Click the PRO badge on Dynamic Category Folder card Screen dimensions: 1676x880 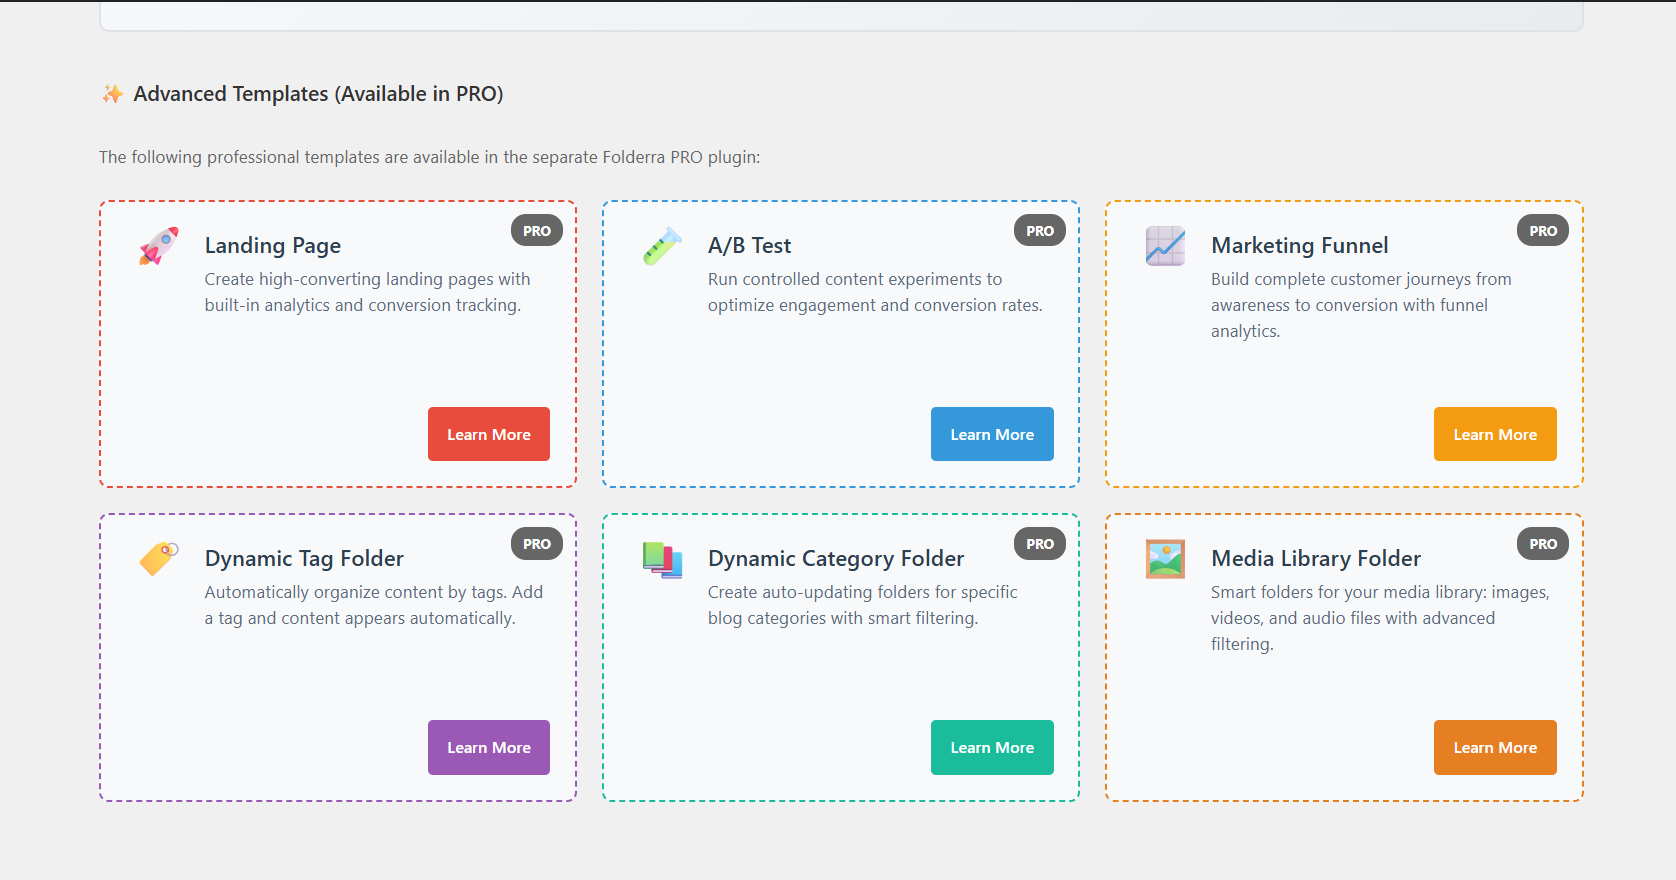pos(1040,544)
